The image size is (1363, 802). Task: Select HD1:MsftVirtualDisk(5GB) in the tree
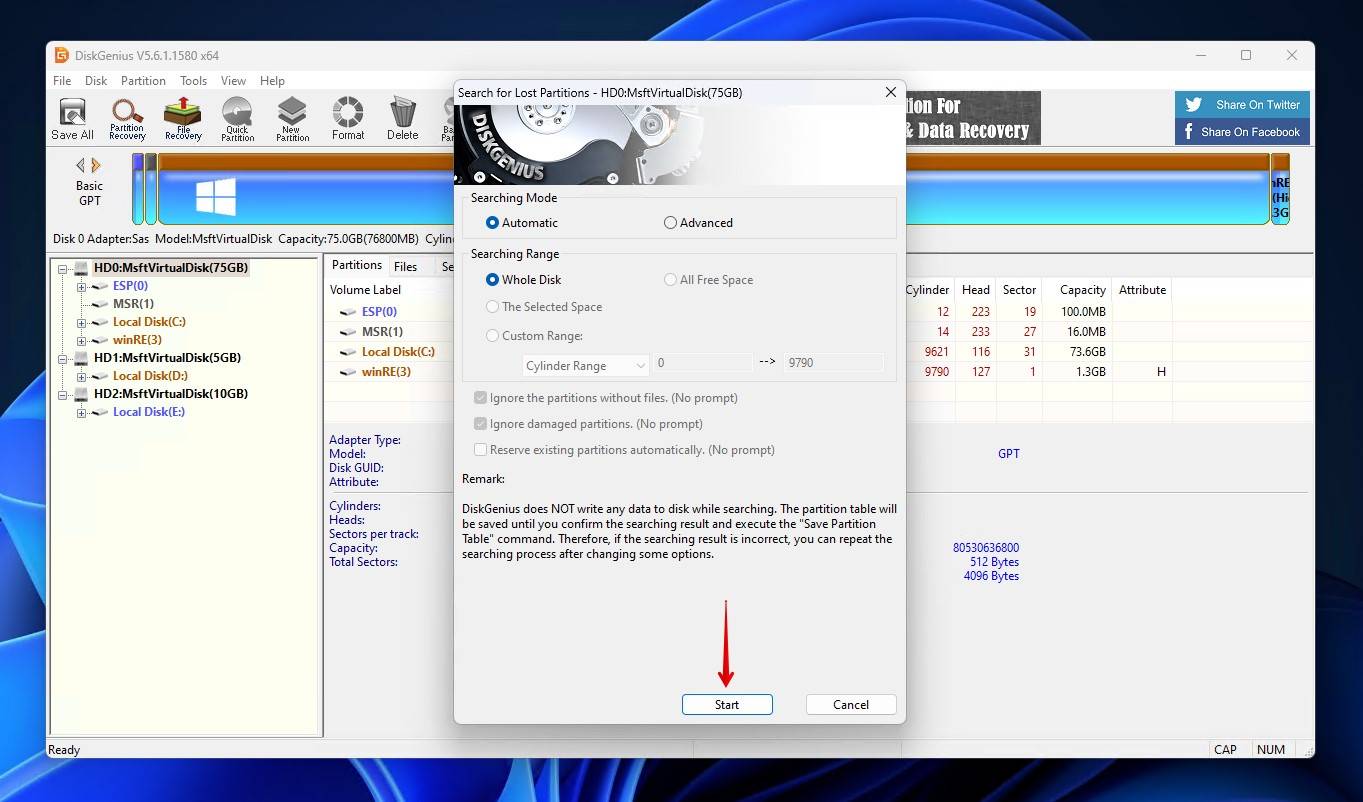point(167,358)
